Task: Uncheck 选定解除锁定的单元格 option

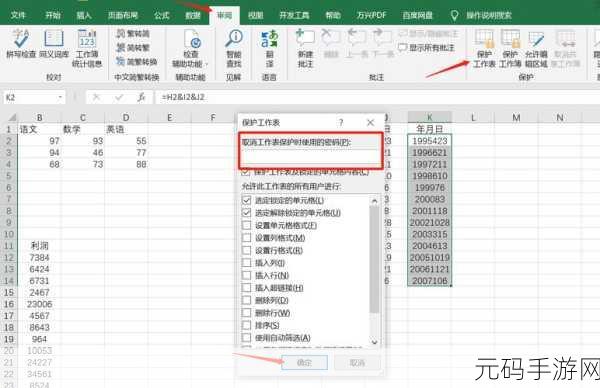Action: click(246, 213)
